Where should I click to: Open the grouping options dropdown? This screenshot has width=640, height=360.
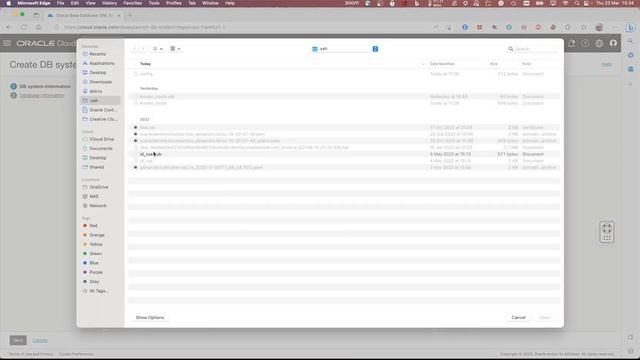(176, 49)
